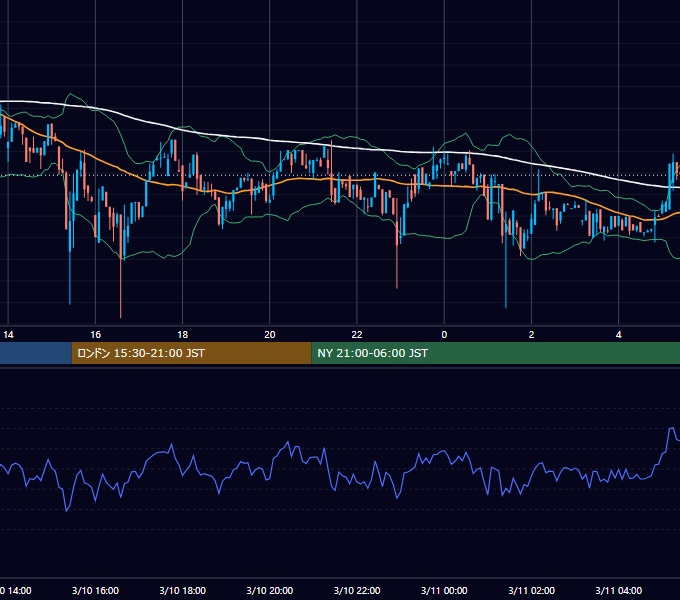Image resolution: width=680 pixels, height=600 pixels.
Task: Click the 16 hour axis label
Action: tap(95, 335)
